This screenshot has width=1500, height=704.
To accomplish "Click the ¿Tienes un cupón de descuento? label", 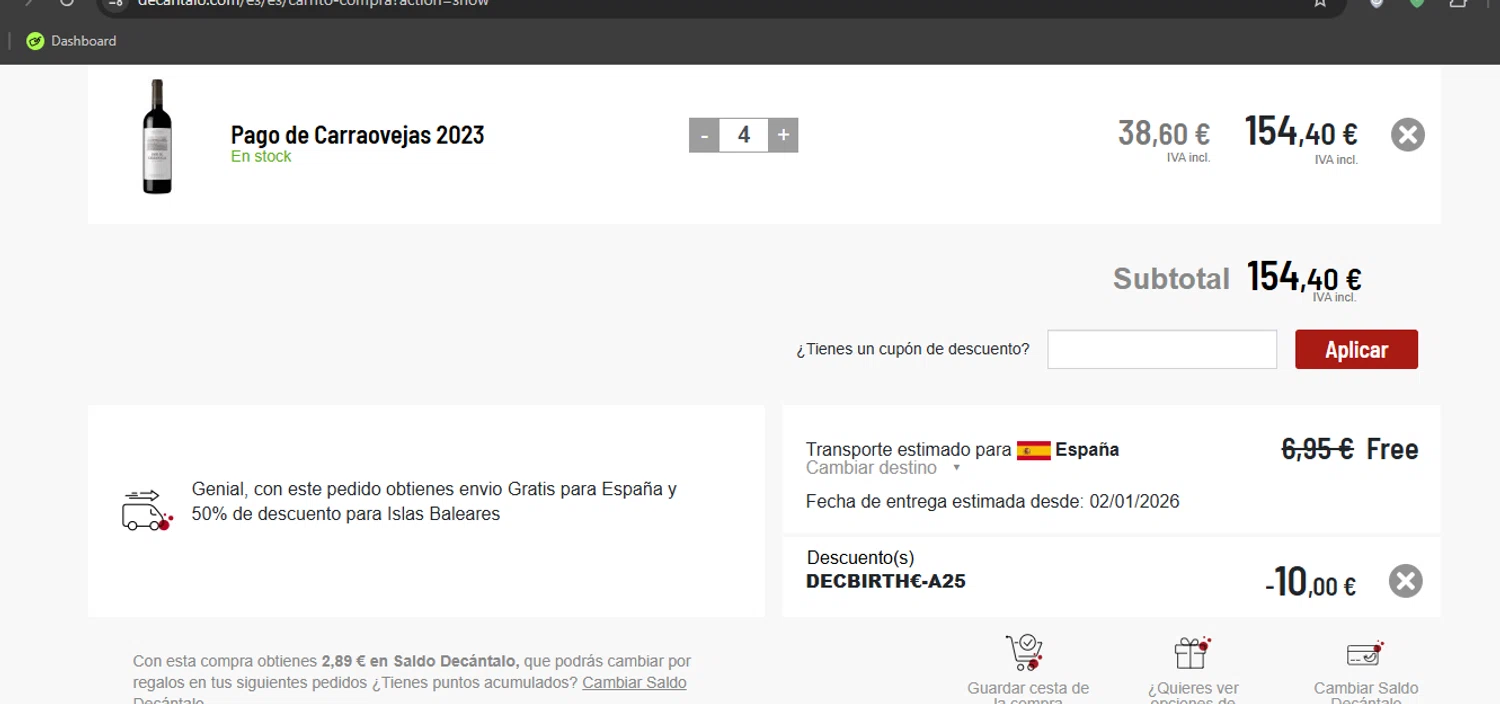I will [x=913, y=349].
